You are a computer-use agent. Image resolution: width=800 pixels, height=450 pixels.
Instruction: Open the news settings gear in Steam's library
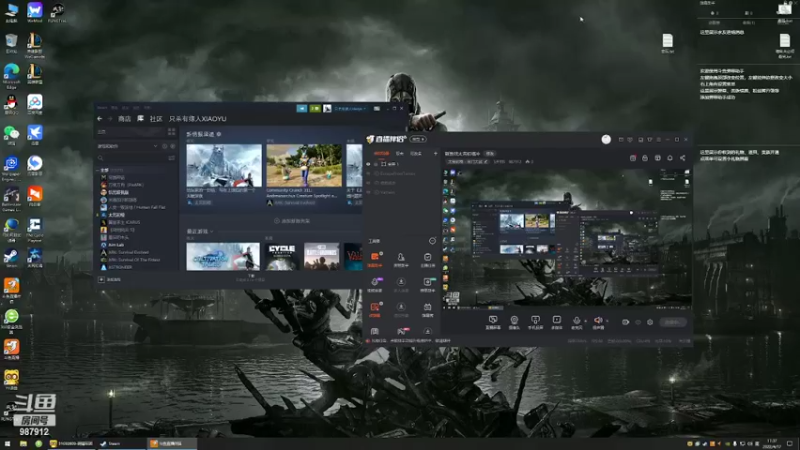pos(219,134)
